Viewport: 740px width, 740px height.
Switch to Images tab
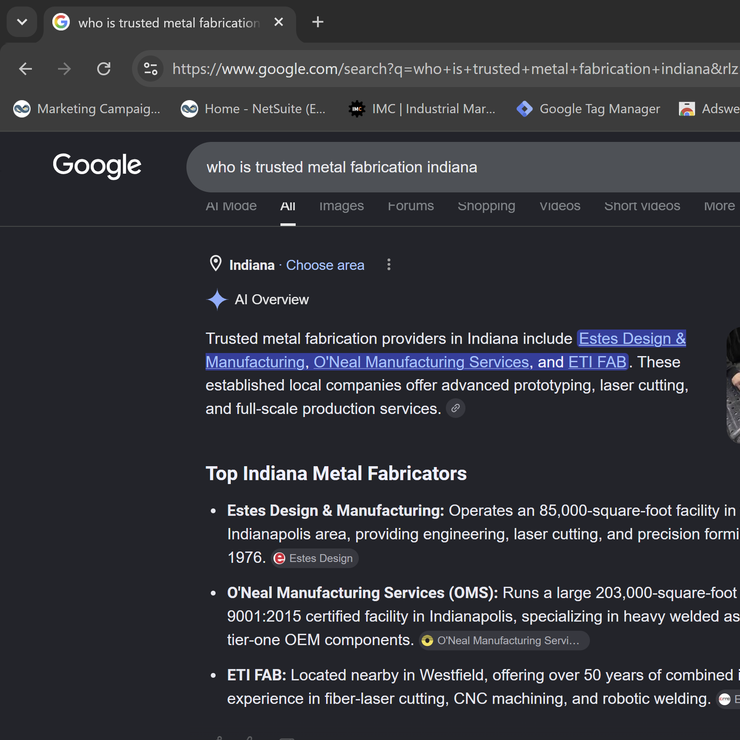[x=341, y=206]
